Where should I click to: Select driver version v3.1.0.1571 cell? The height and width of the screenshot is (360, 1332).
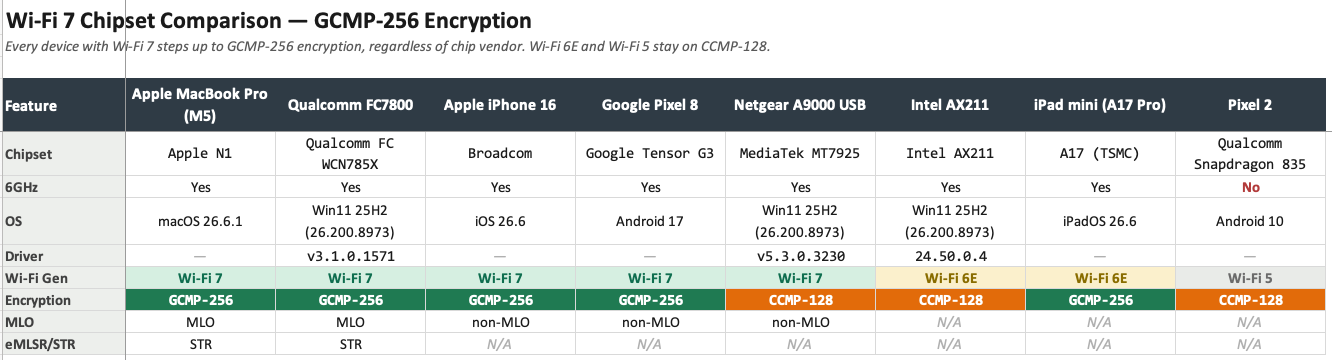tap(350, 256)
